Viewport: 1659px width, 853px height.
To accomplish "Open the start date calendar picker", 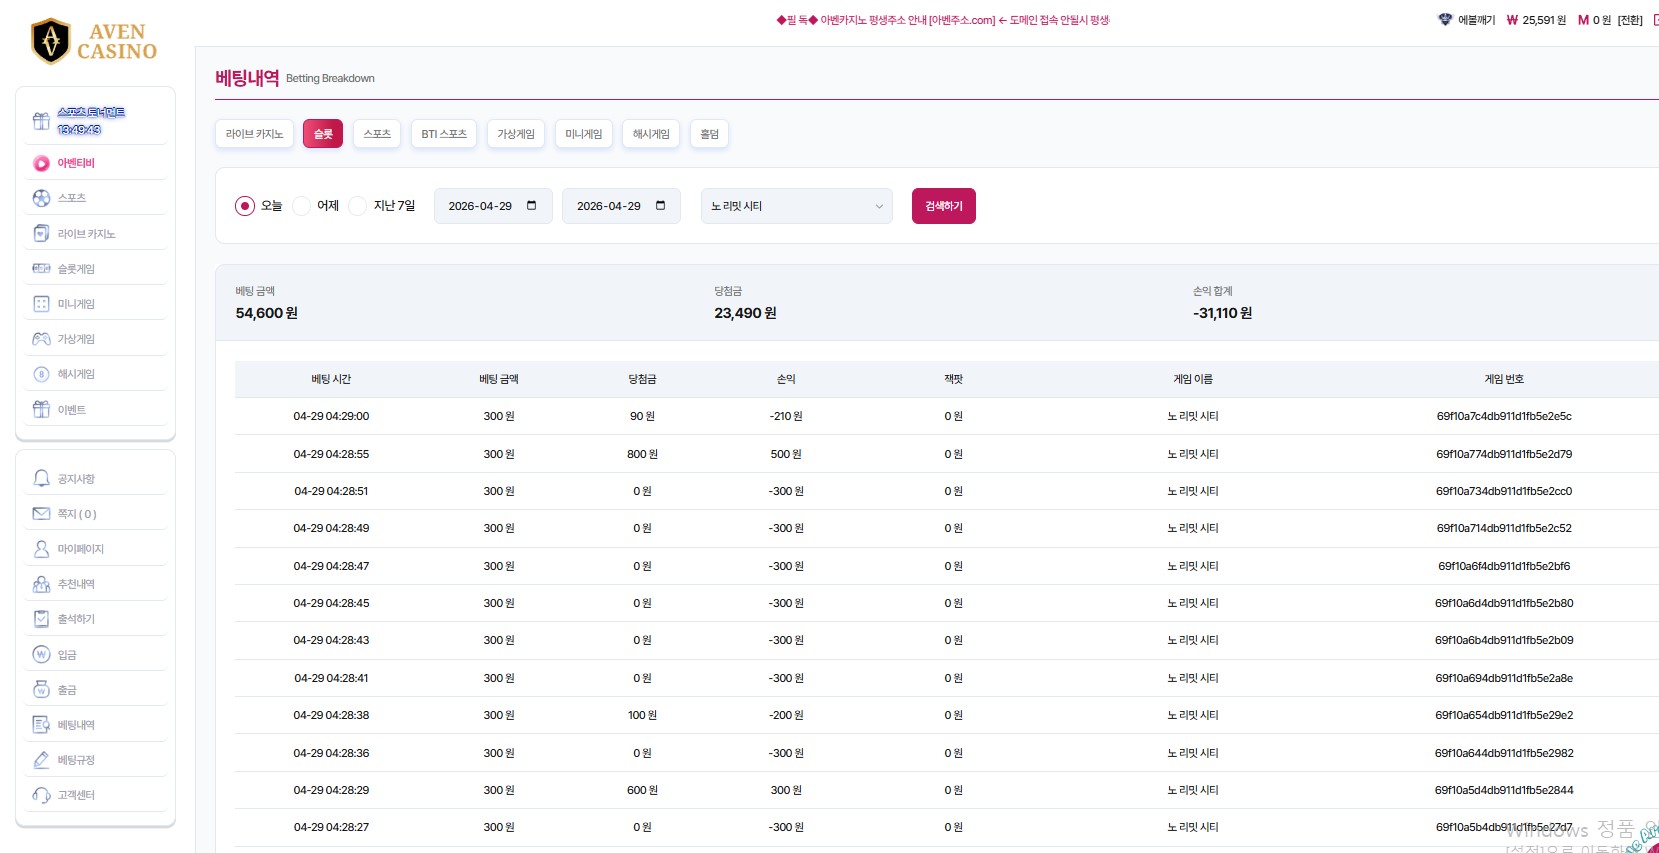I will 532,206.
